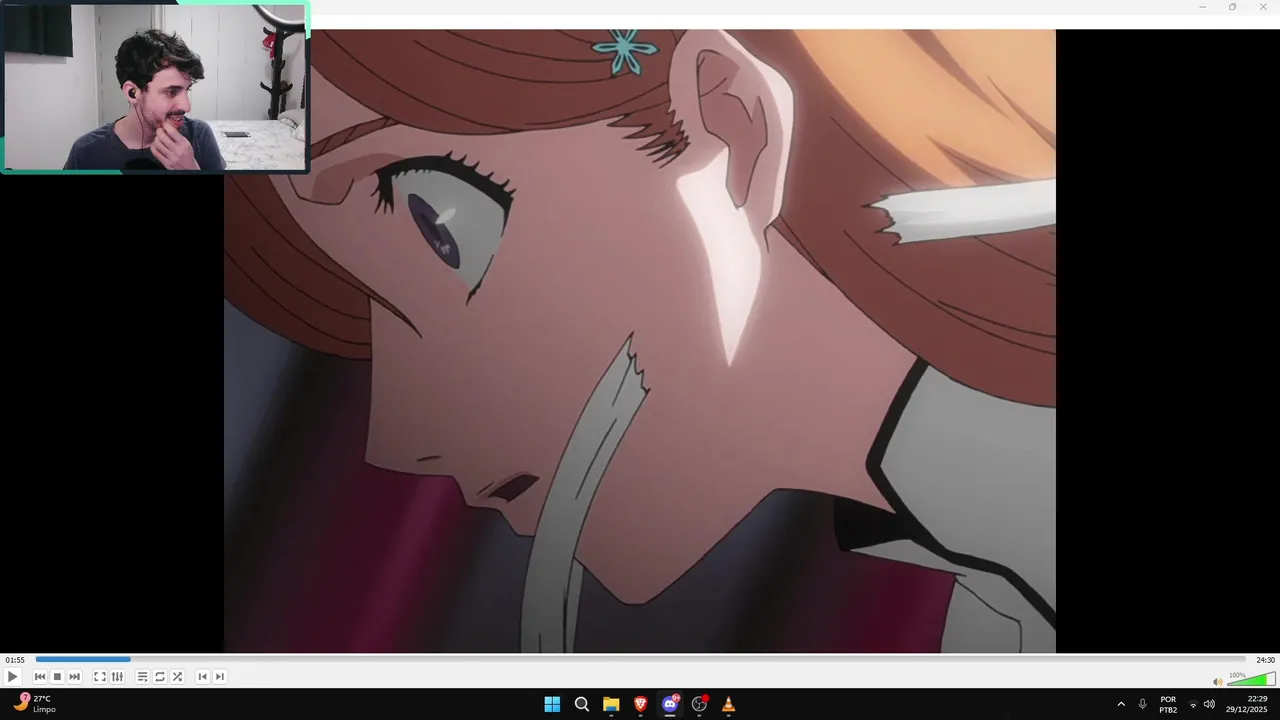Click elapsed time label 01:55
The width and height of the screenshot is (1280, 720).
coord(15,660)
